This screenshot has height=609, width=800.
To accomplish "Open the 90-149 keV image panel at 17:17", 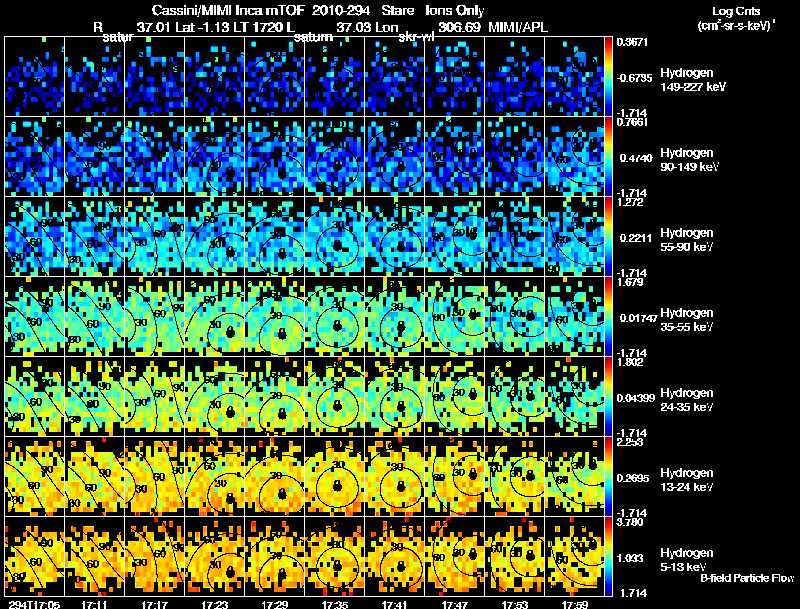I will tap(155, 157).
